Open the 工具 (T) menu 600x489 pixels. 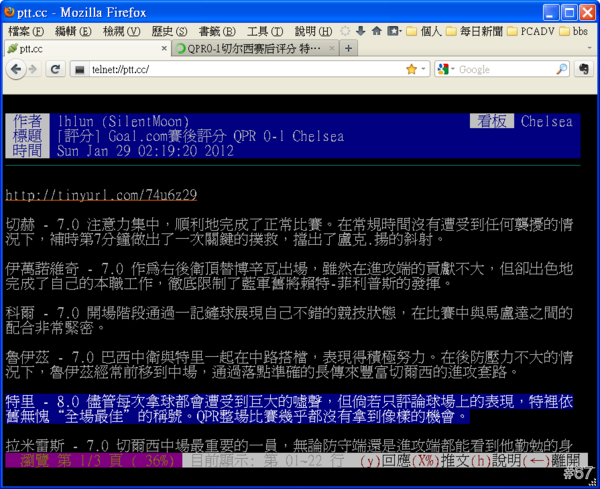(x=265, y=31)
